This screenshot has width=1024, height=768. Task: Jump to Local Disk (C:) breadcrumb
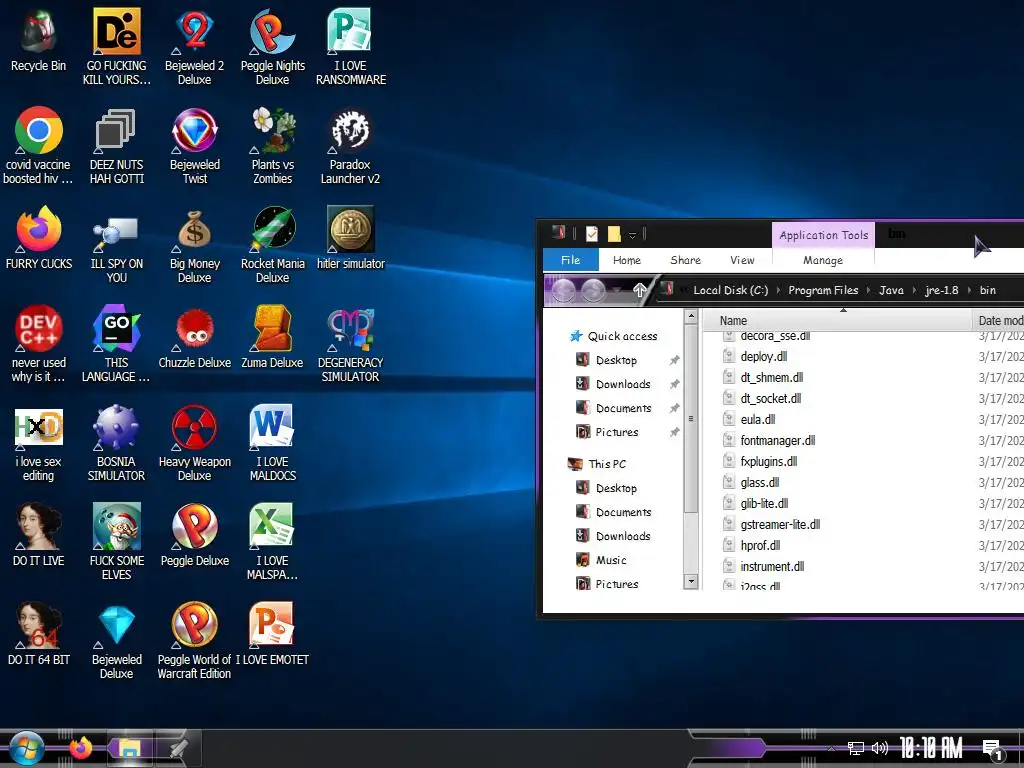[731, 290]
